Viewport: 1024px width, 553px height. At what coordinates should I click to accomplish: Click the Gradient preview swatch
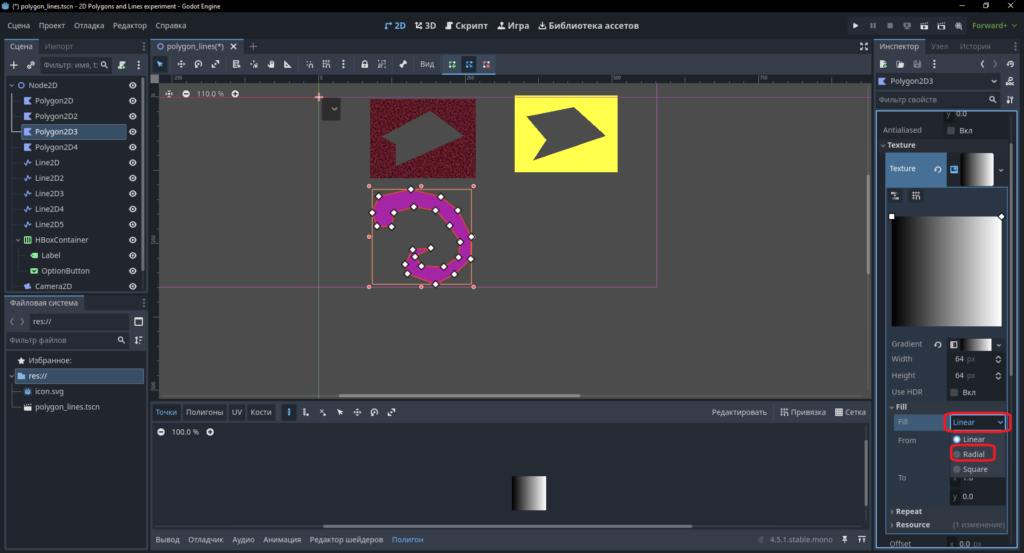point(976,345)
